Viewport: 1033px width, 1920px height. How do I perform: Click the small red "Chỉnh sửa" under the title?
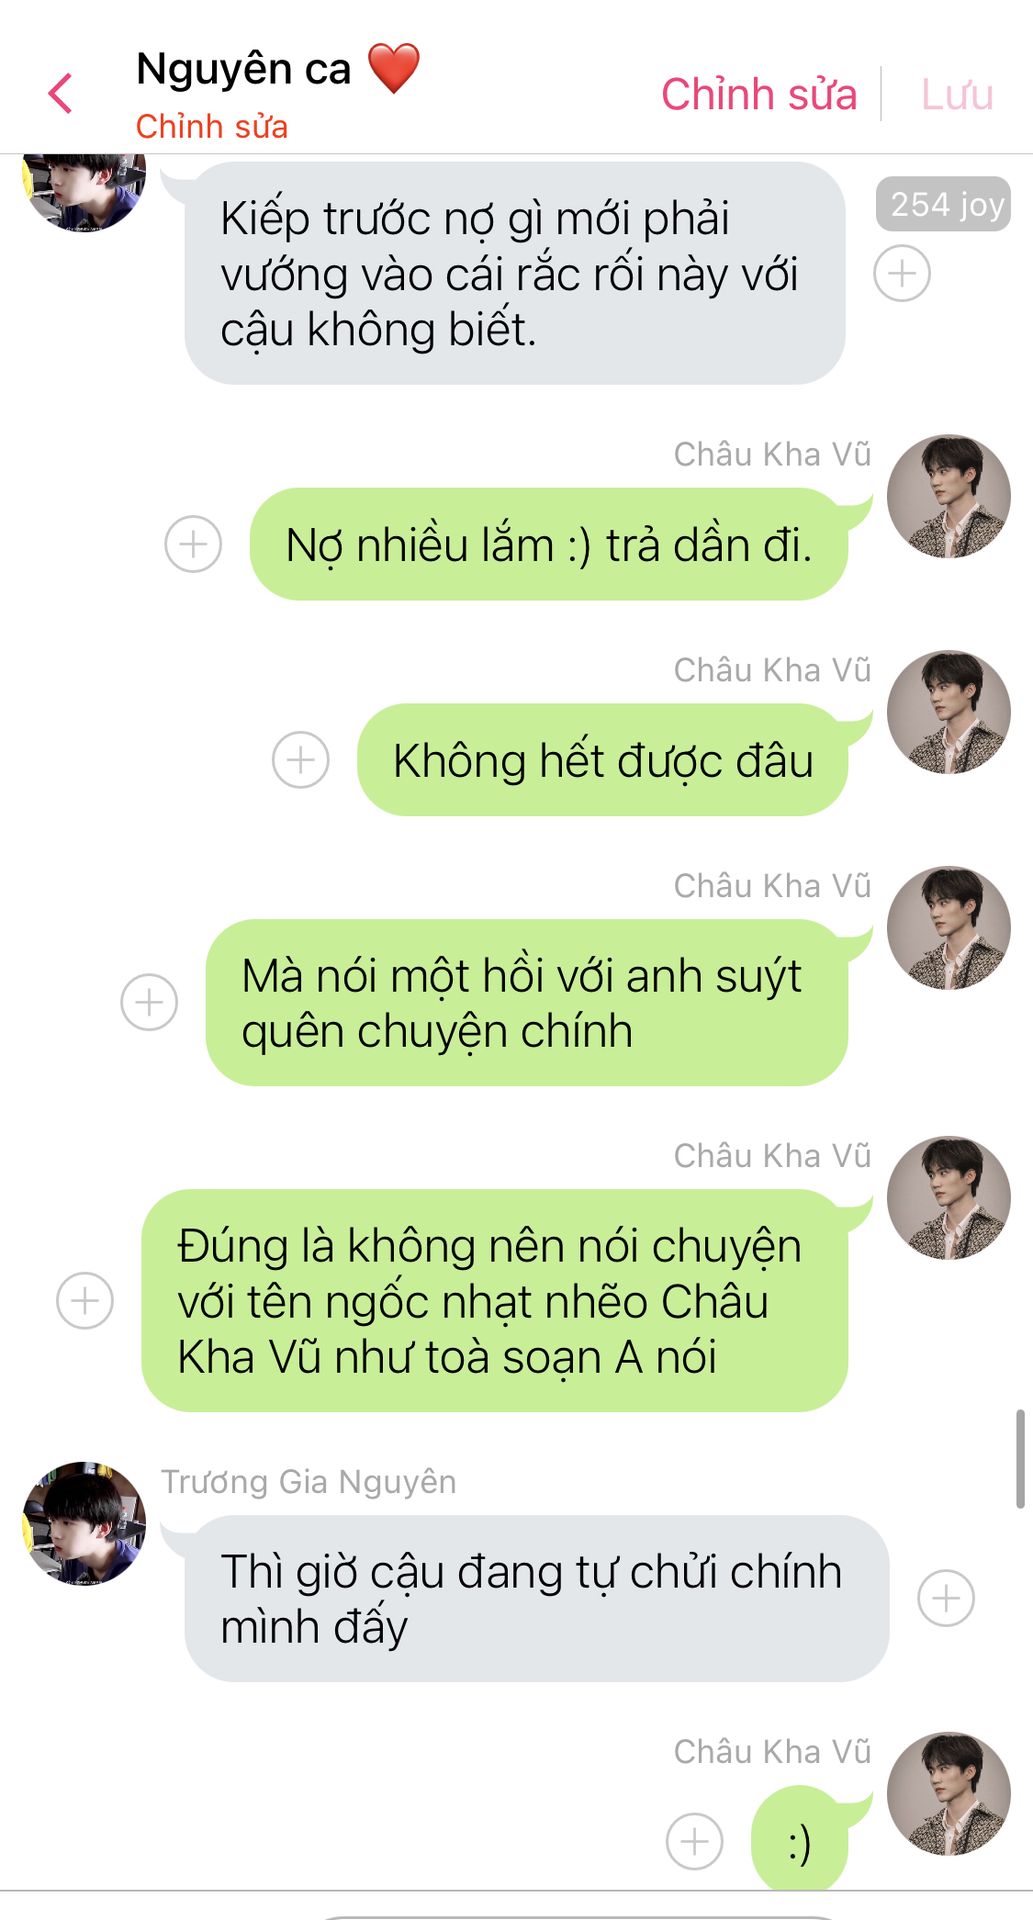[x=212, y=127]
